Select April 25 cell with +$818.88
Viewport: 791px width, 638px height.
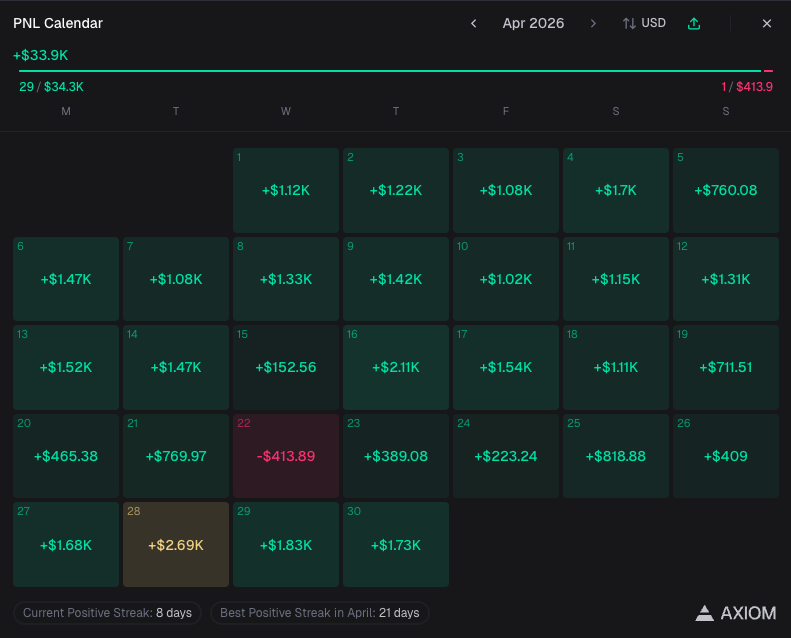(x=616, y=456)
